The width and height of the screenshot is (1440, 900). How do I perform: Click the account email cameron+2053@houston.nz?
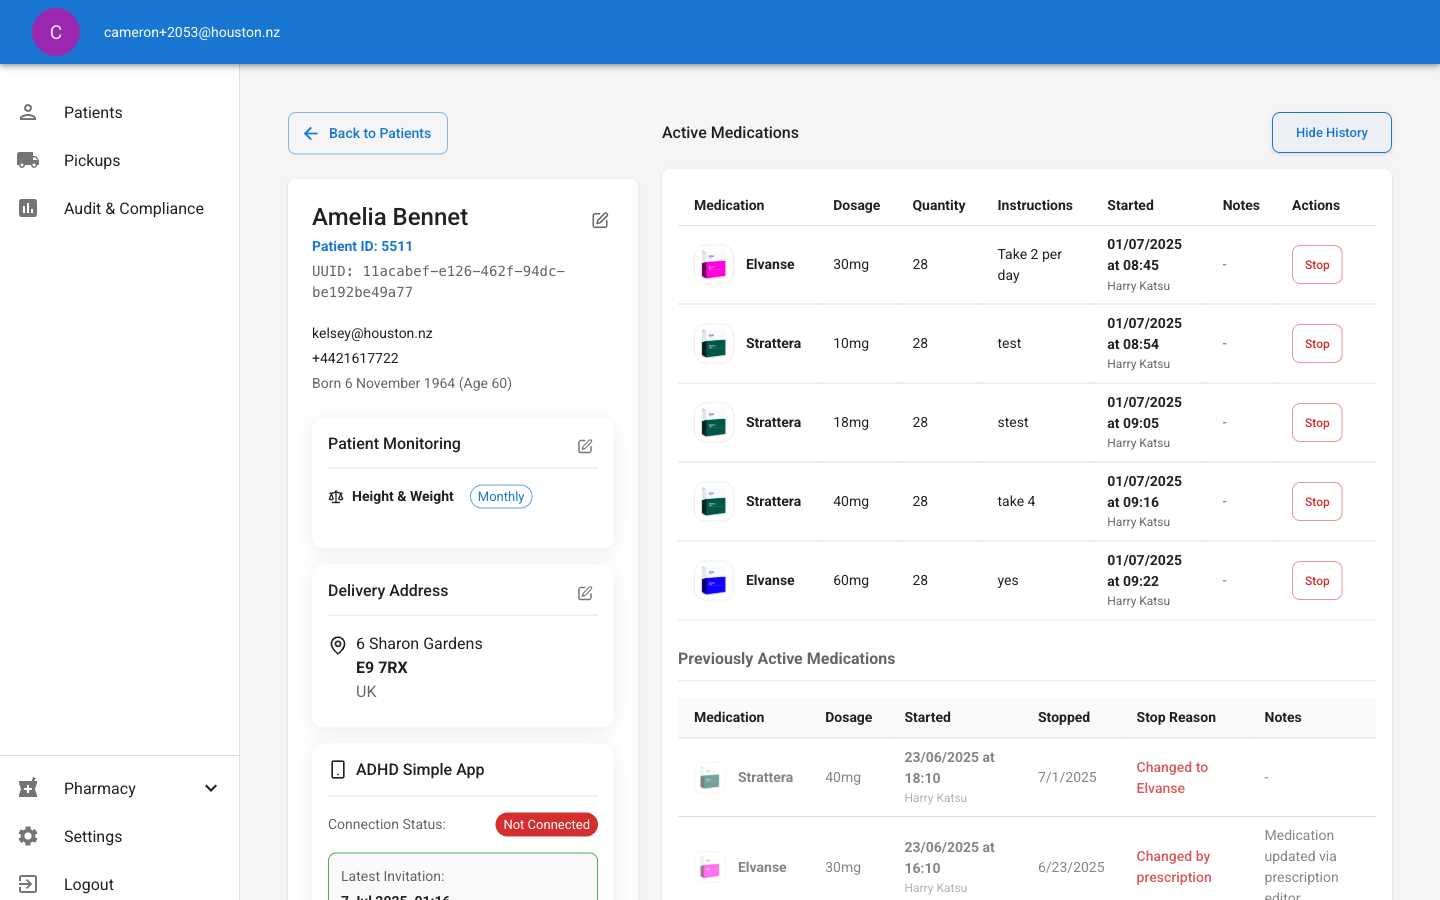(x=192, y=32)
